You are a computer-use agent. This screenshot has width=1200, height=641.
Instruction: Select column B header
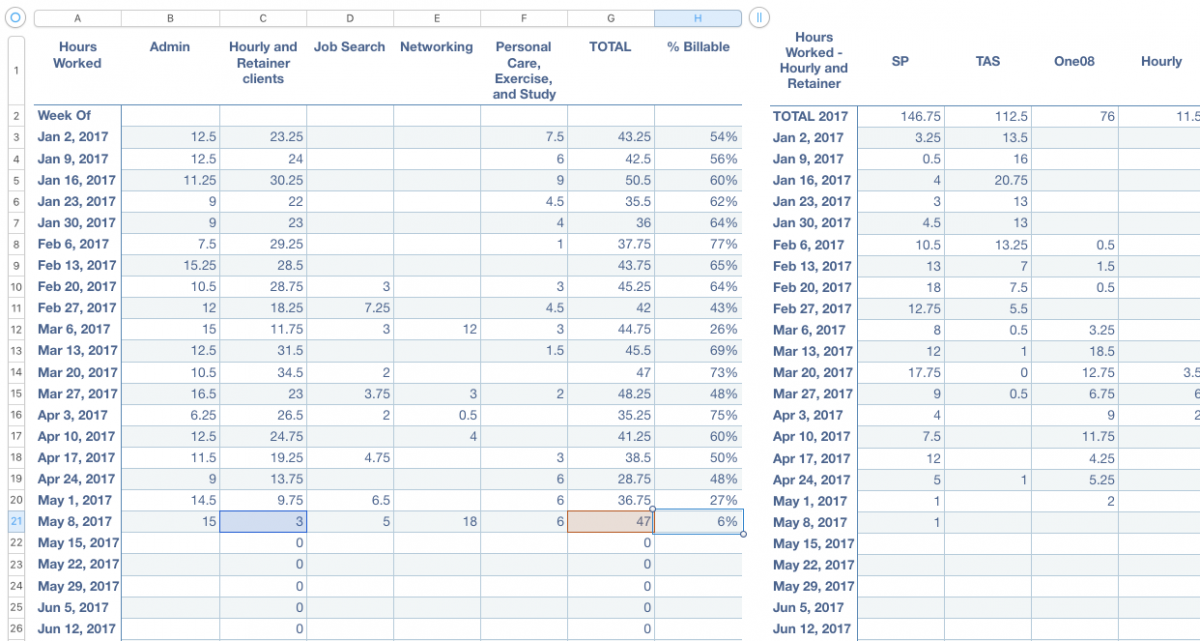170,18
